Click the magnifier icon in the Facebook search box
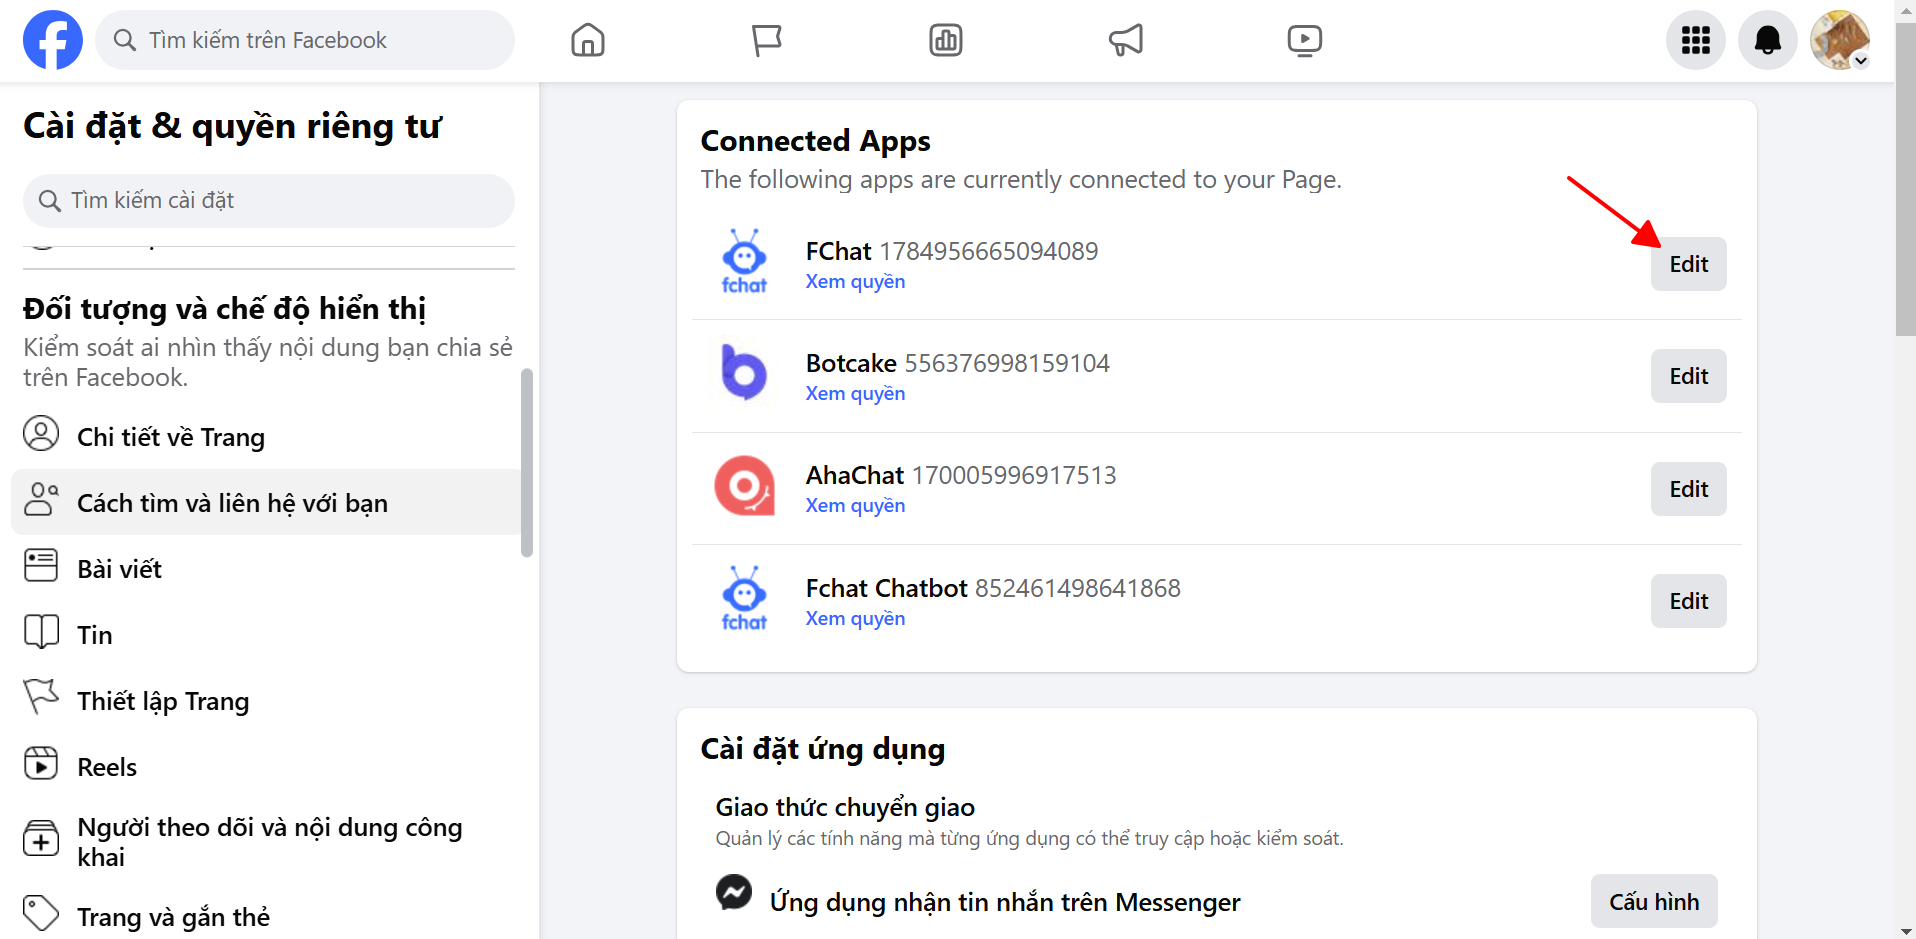Screen dimensions: 1916x939 [x=125, y=40]
